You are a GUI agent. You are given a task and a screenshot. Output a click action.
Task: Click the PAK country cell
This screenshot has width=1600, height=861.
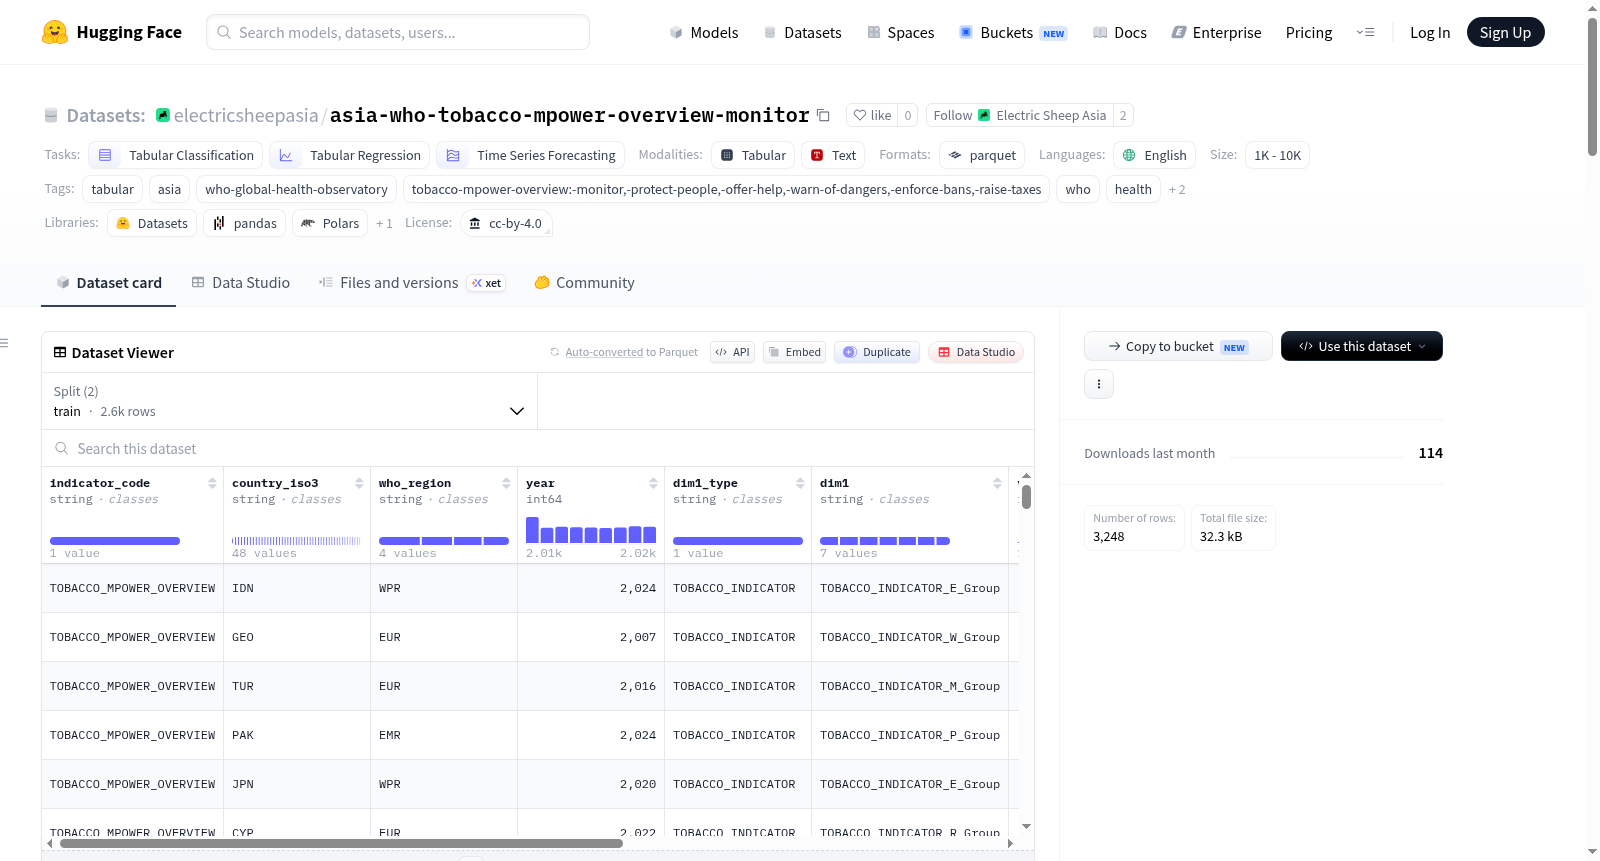click(x=297, y=735)
